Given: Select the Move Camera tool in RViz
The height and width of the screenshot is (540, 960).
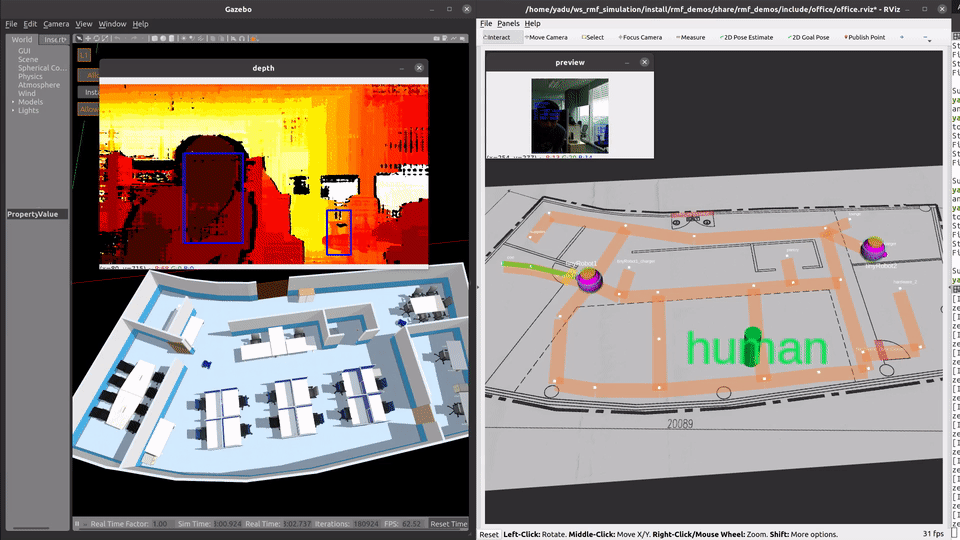Looking at the screenshot, I should (546, 37).
